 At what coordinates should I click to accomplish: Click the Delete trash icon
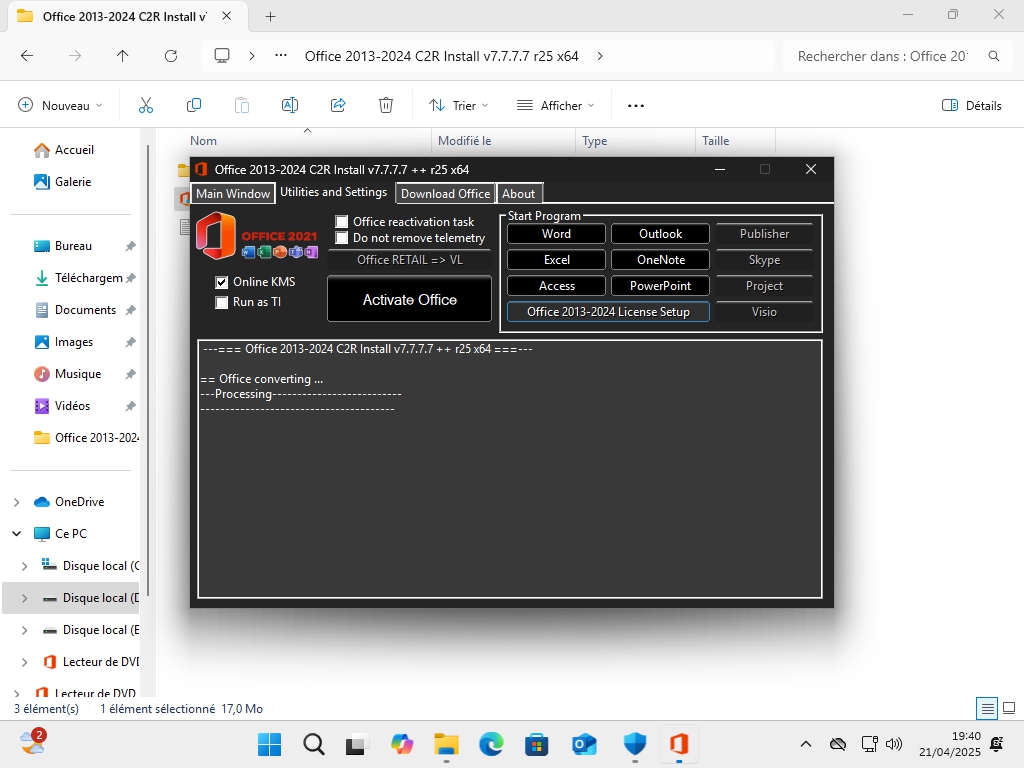click(386, 105)
